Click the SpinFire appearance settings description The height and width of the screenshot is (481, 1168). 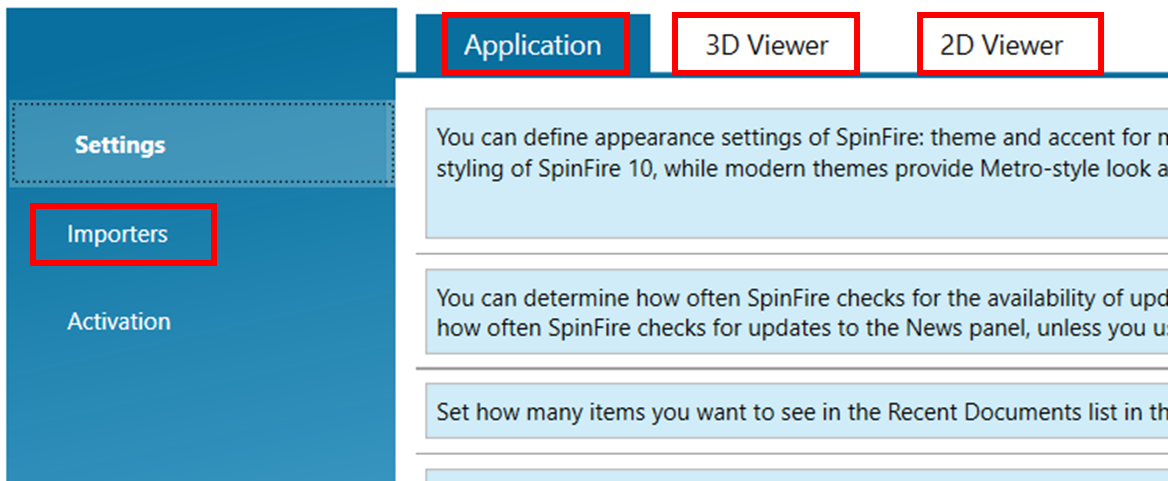point(796,173)
